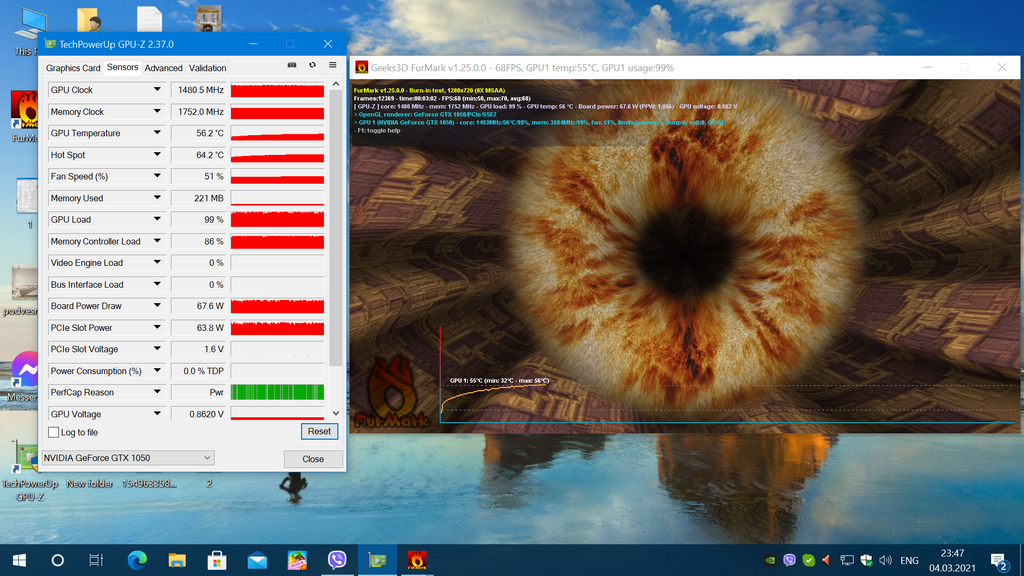Open the FurMark desktop shortcut
Image resolution: width=1024 pixels, height=576 pixels.
click(x=25, y=117)
